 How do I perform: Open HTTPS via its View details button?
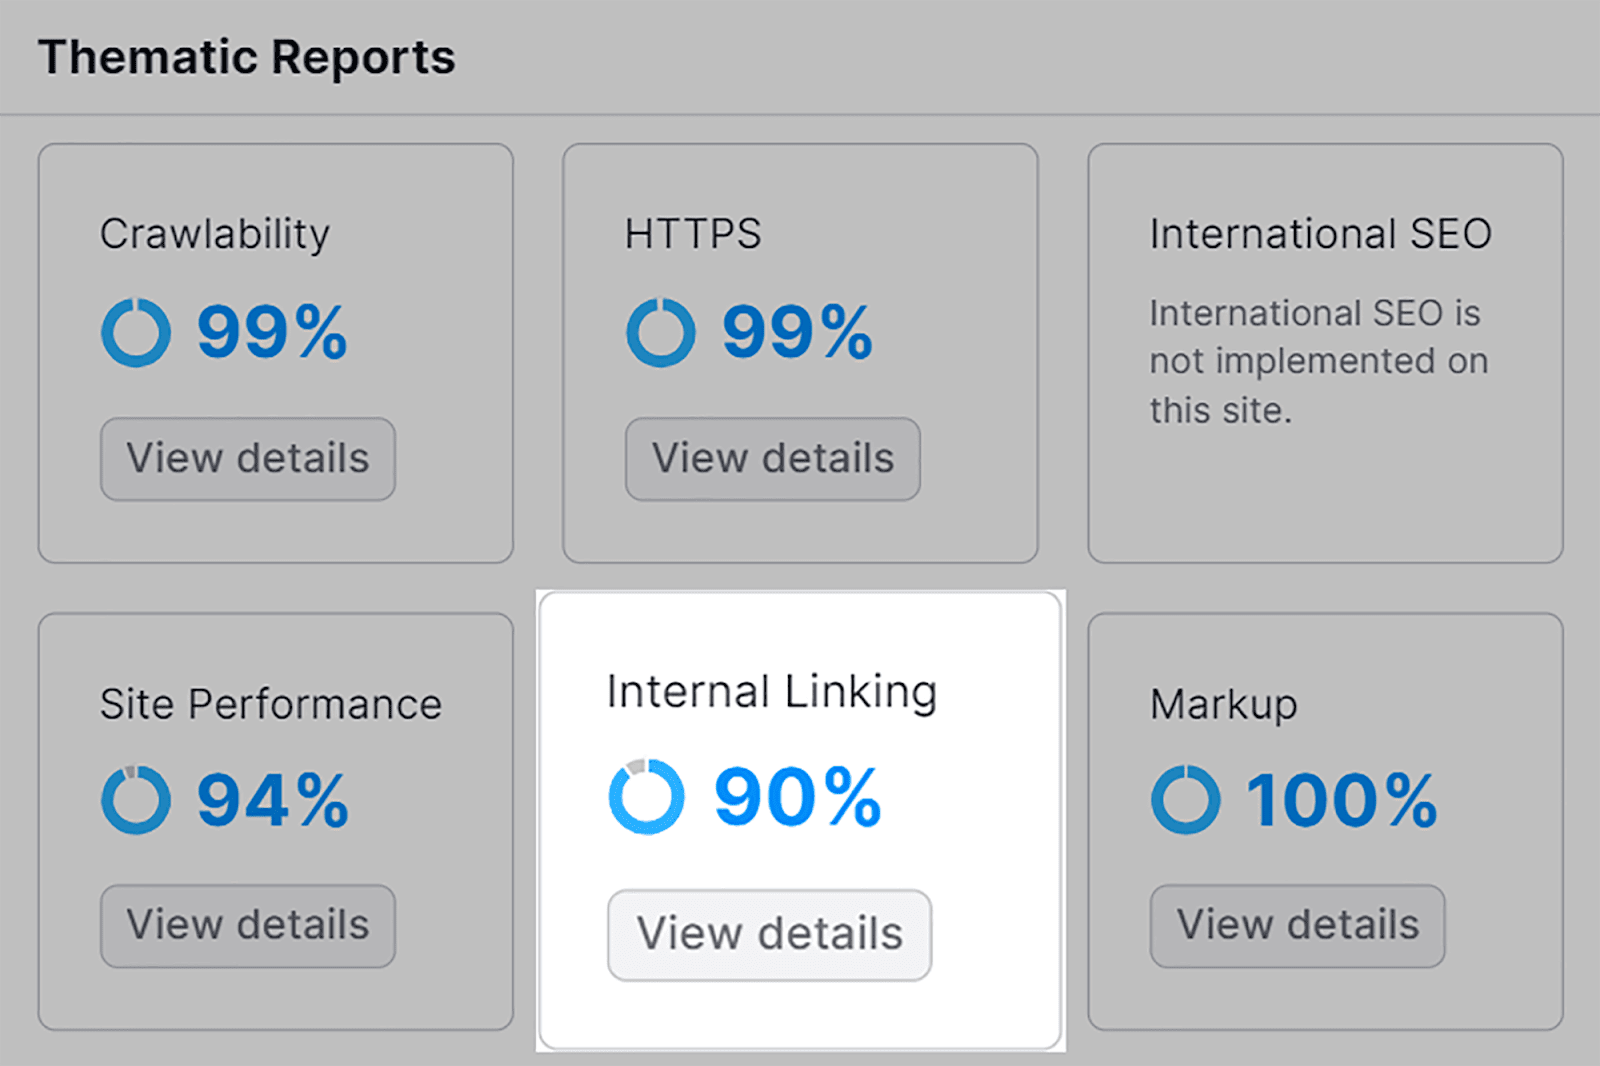point(772,458)
